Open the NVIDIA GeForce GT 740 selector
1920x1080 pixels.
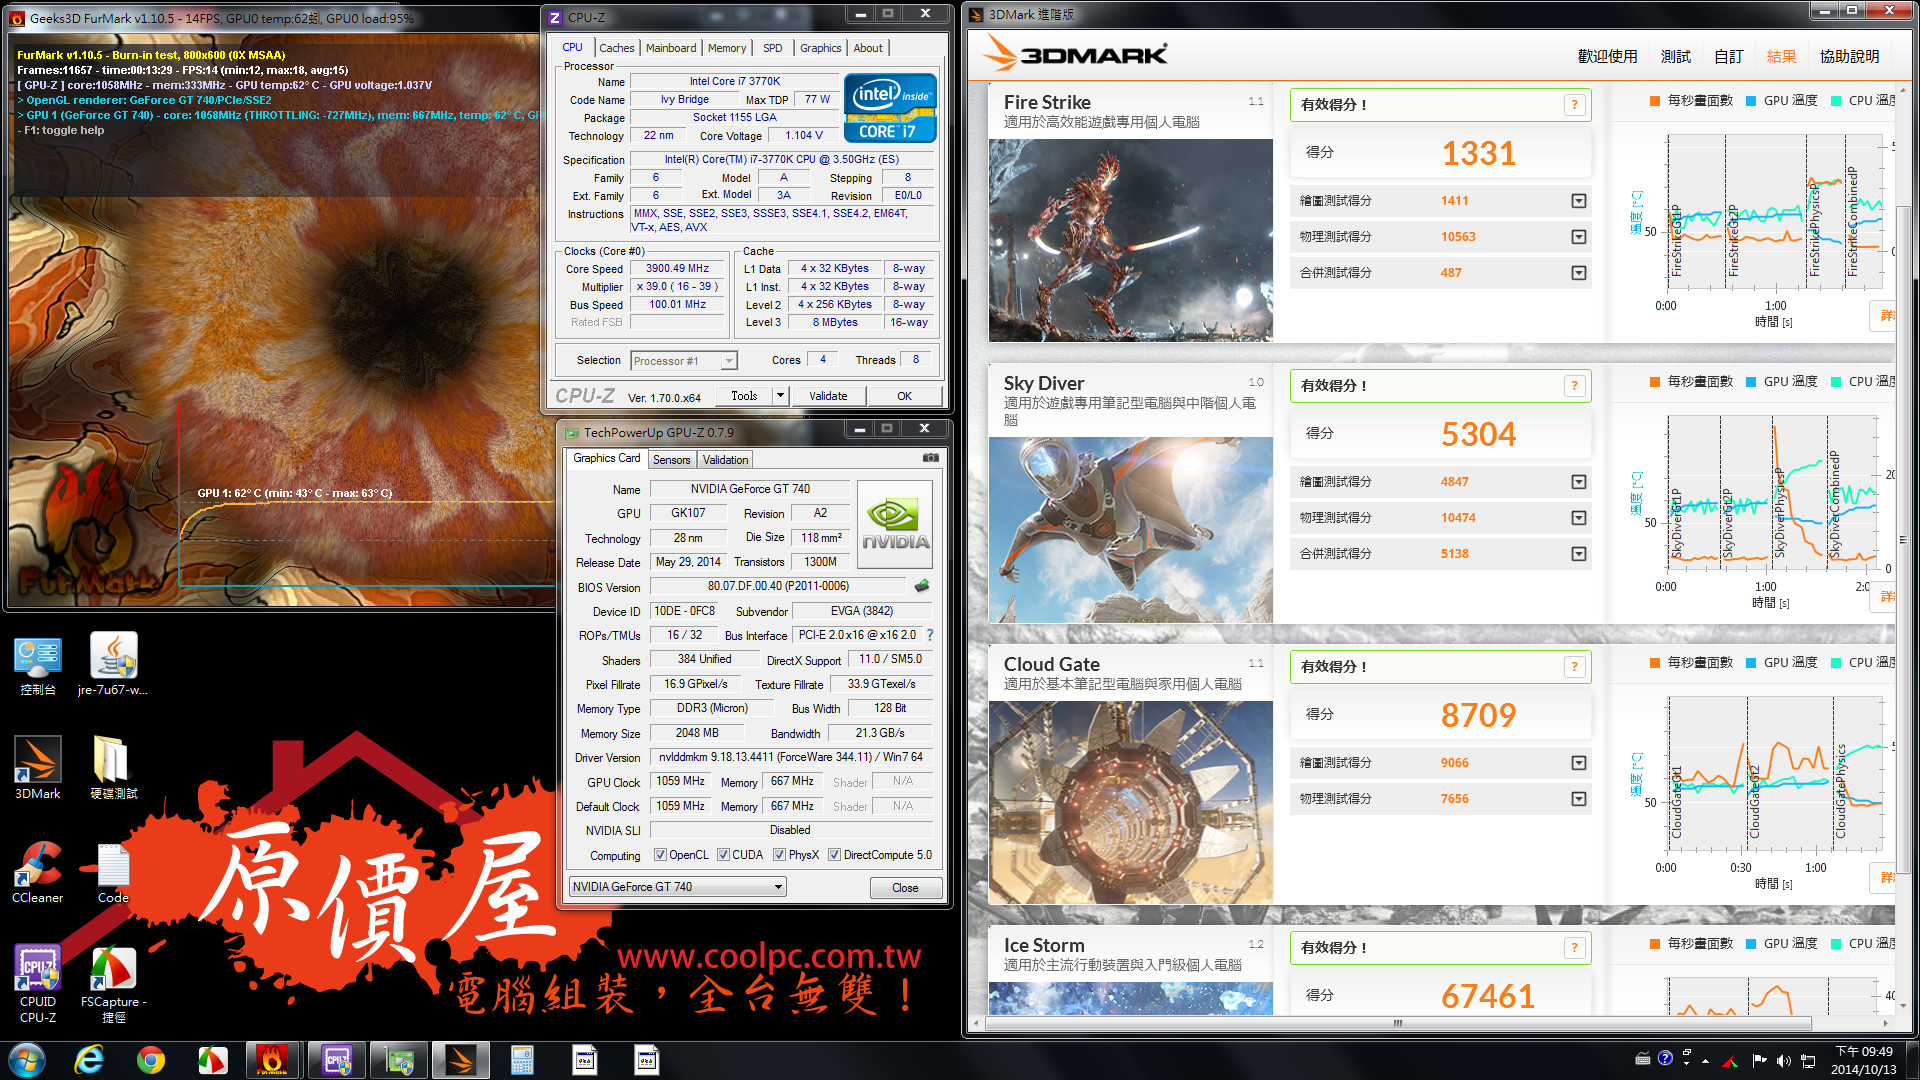coord(677,887)
